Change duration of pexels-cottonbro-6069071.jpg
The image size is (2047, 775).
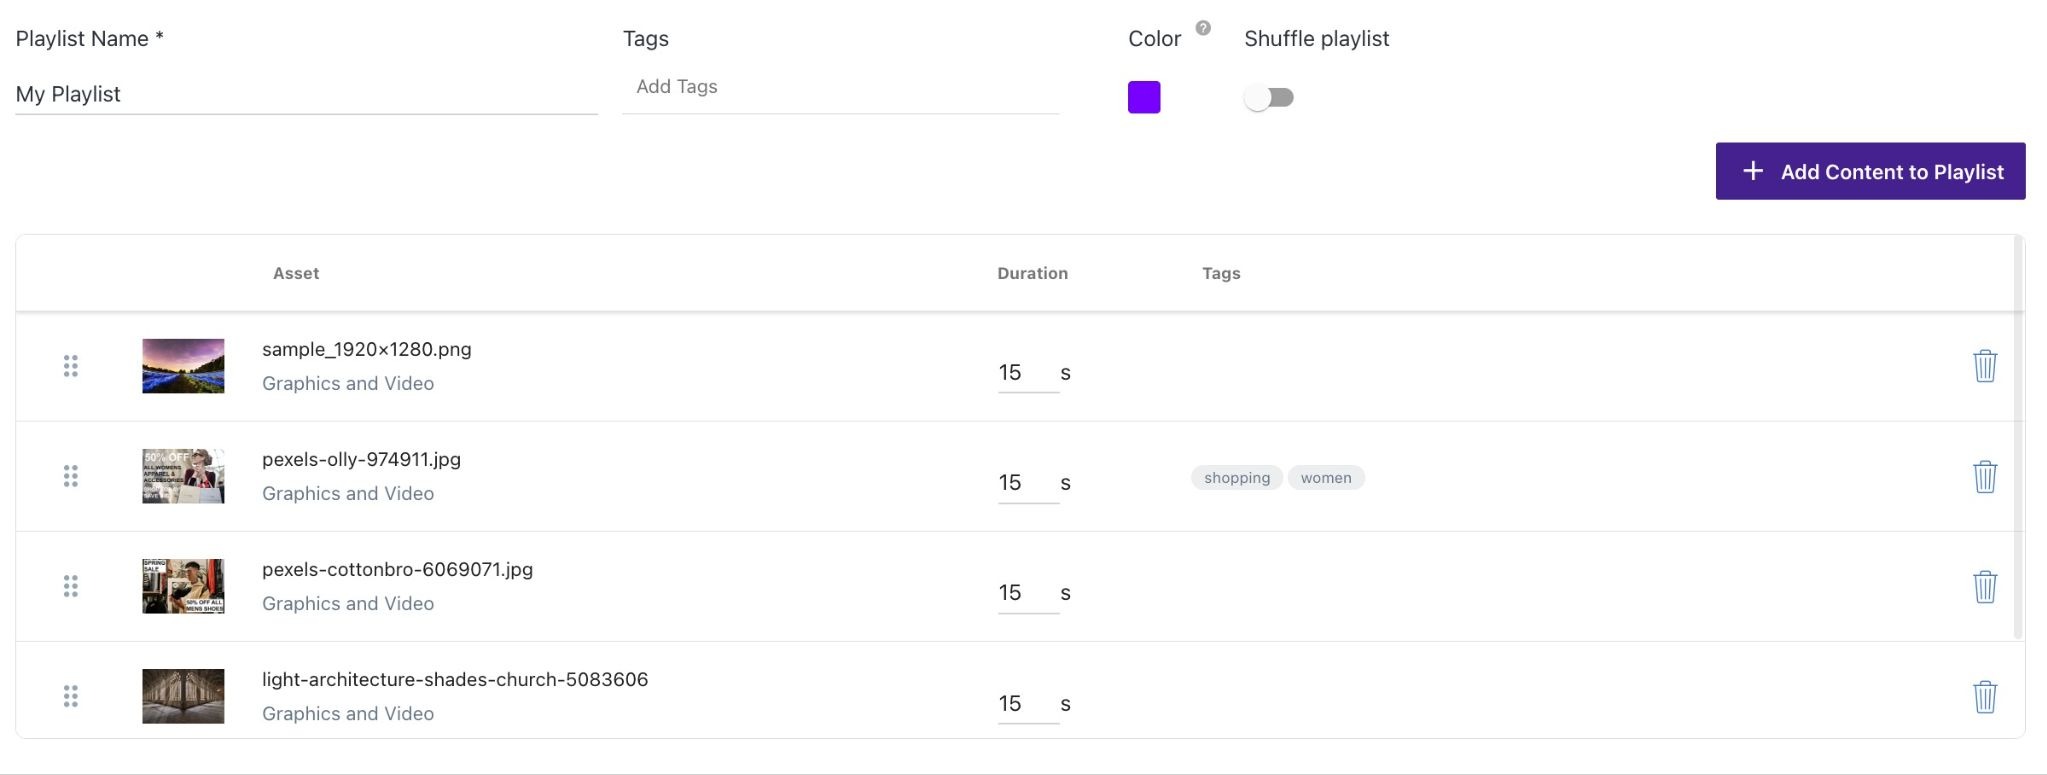pyautogui.click(x=1027, y=593)
